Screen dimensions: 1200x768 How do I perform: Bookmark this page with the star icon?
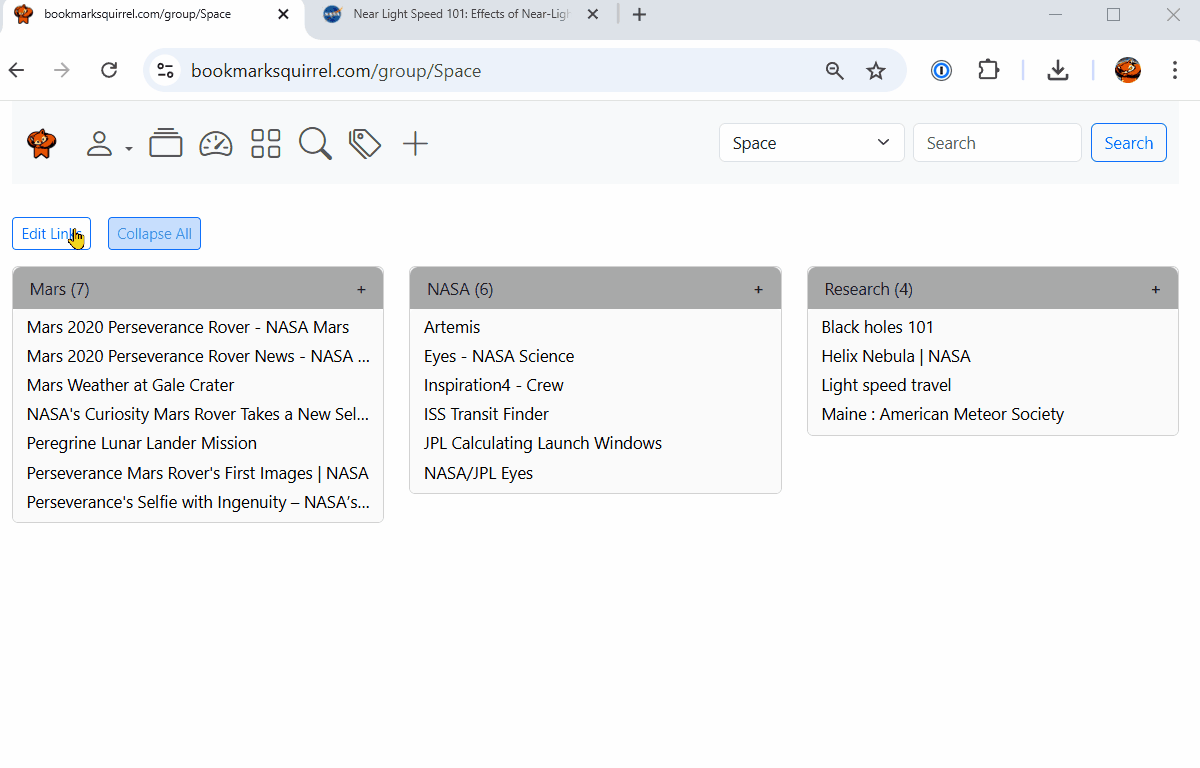(876, 70)
